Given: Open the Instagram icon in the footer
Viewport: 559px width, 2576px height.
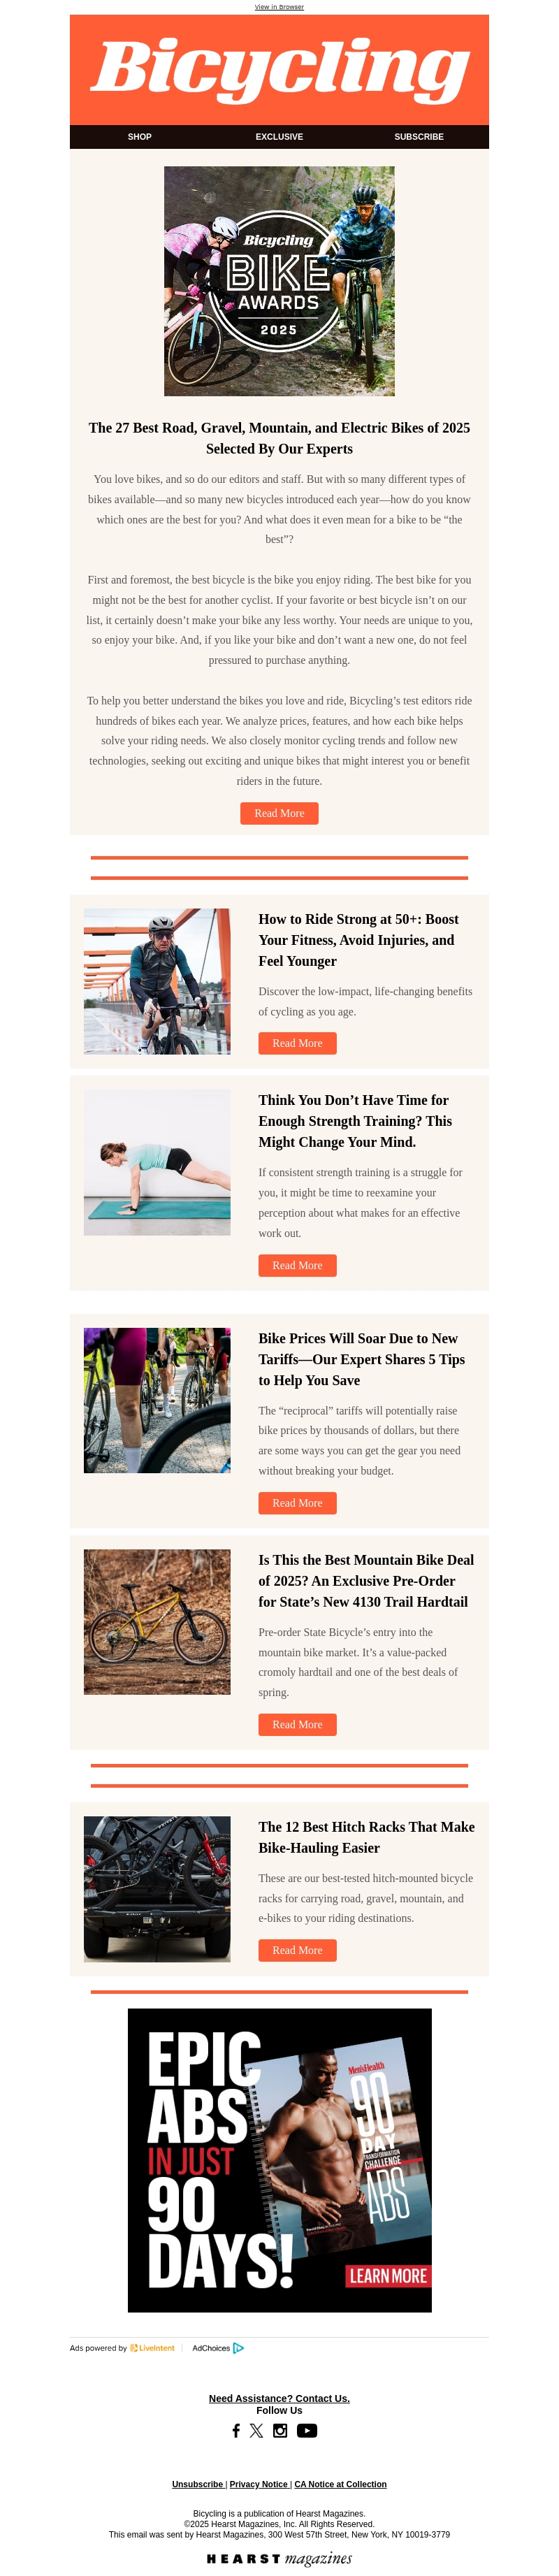Looking at the screenshot, I should coord(280,2430).
